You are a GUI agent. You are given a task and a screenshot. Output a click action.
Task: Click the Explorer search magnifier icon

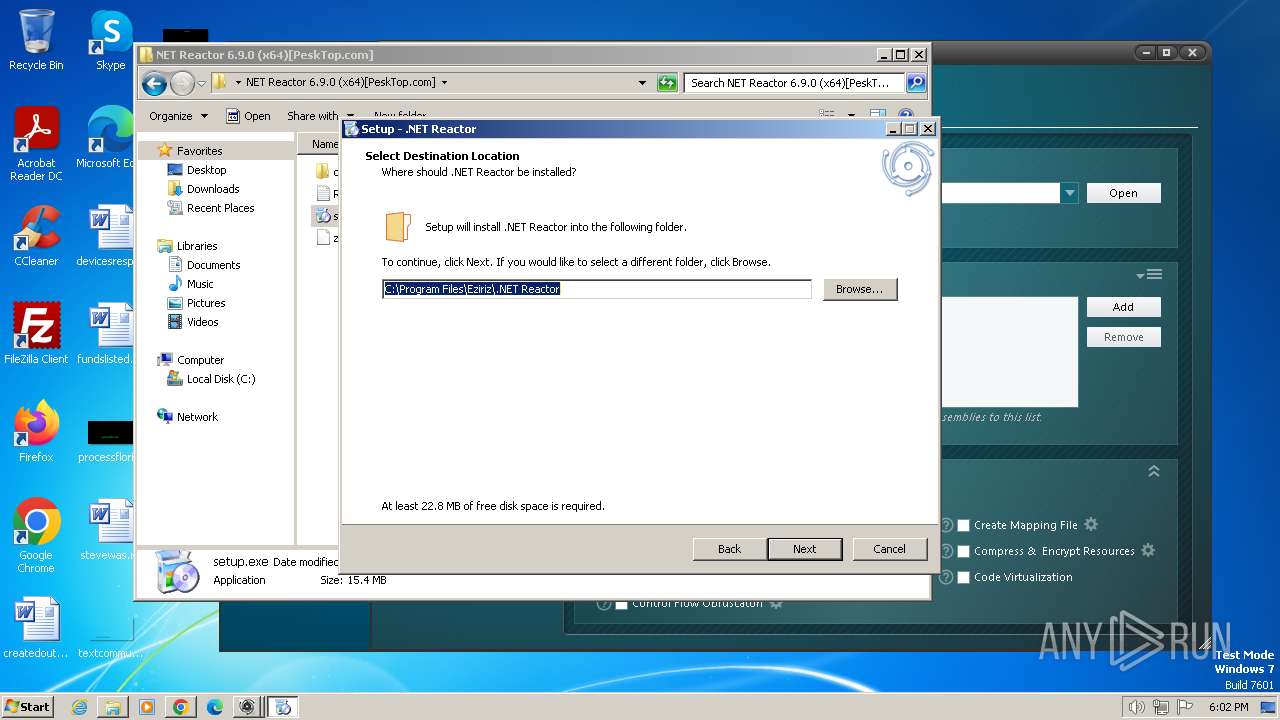tap(915, 83)
